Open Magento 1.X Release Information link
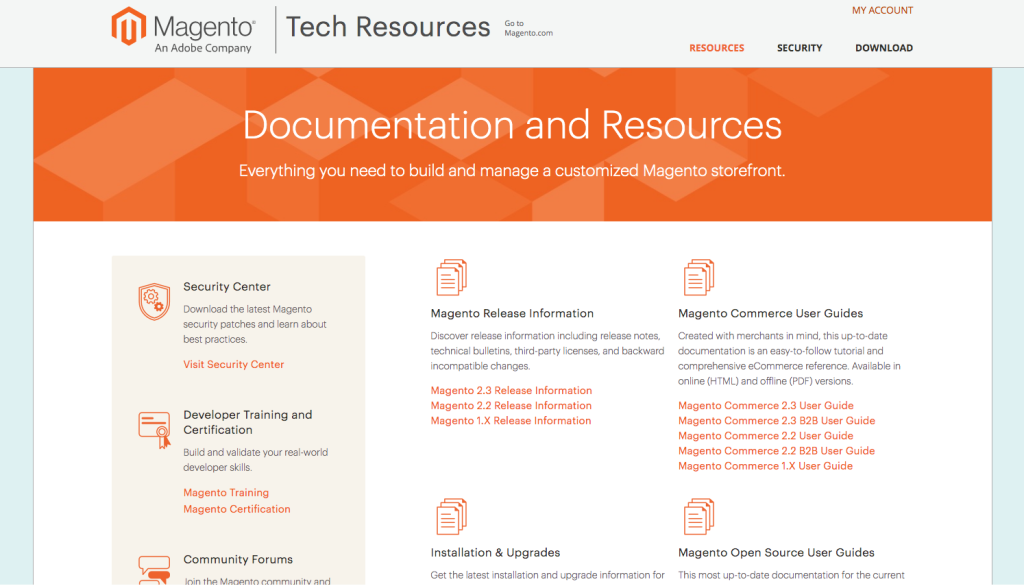The width and height of the screenshot is (1024, 586). click(x=511, y=421)
